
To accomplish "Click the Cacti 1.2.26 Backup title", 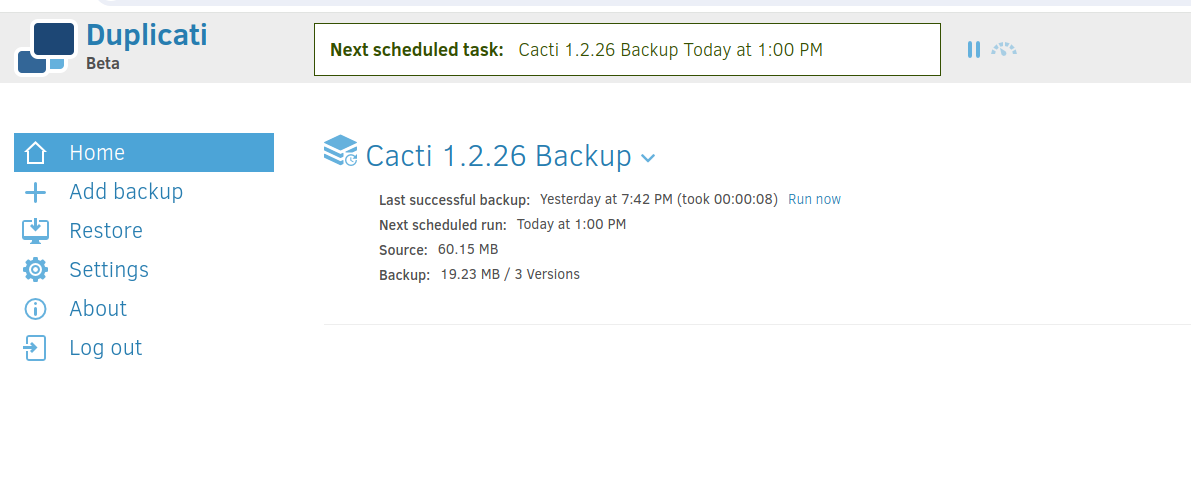I will pyautogui.click(x=498, y=156).
